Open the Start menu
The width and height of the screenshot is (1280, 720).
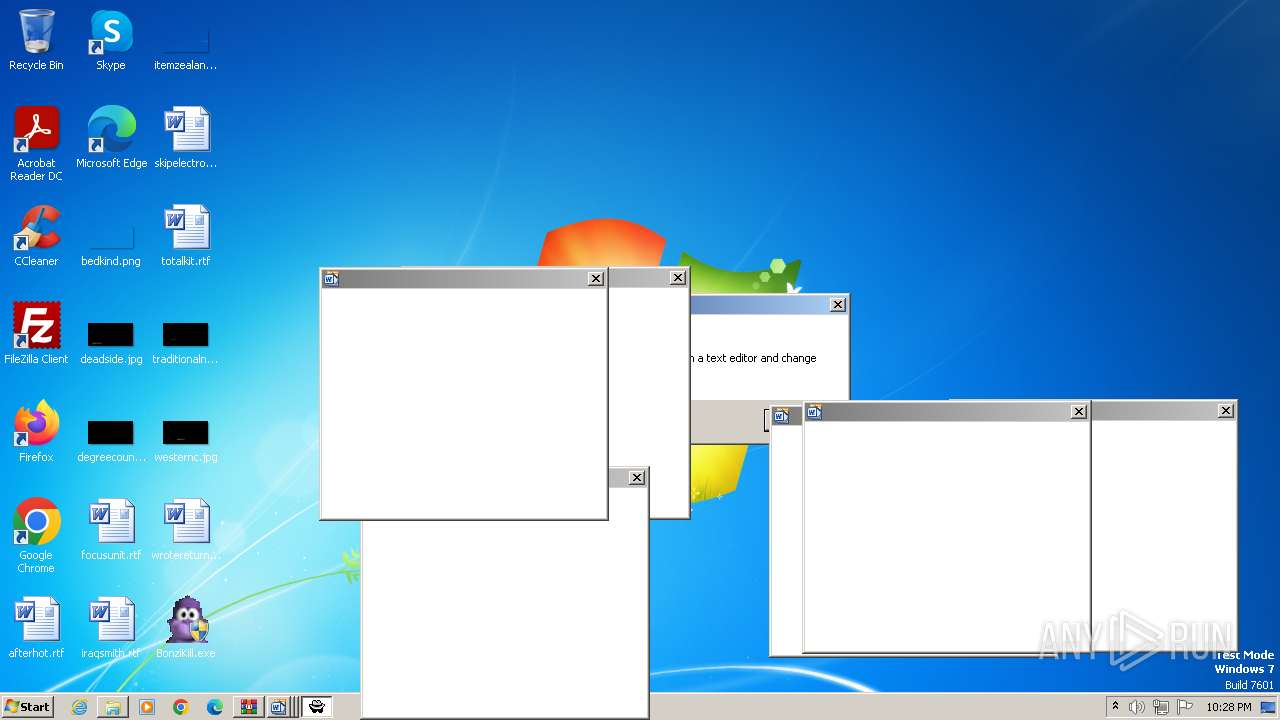27,707
